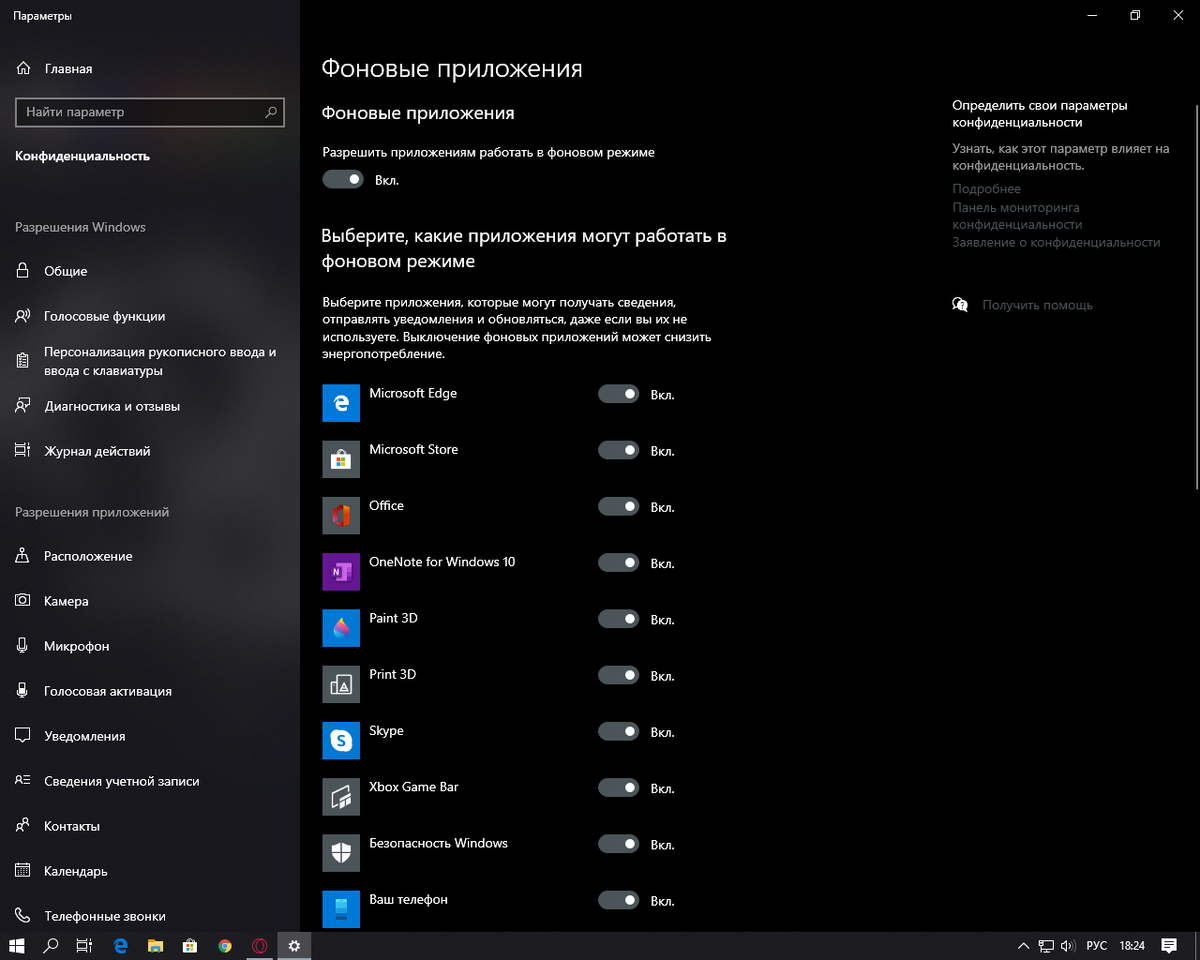Open Microsoft Store from the taskbar
The height and width of the screenshot is (960, 1200).
tap(190, 945)
